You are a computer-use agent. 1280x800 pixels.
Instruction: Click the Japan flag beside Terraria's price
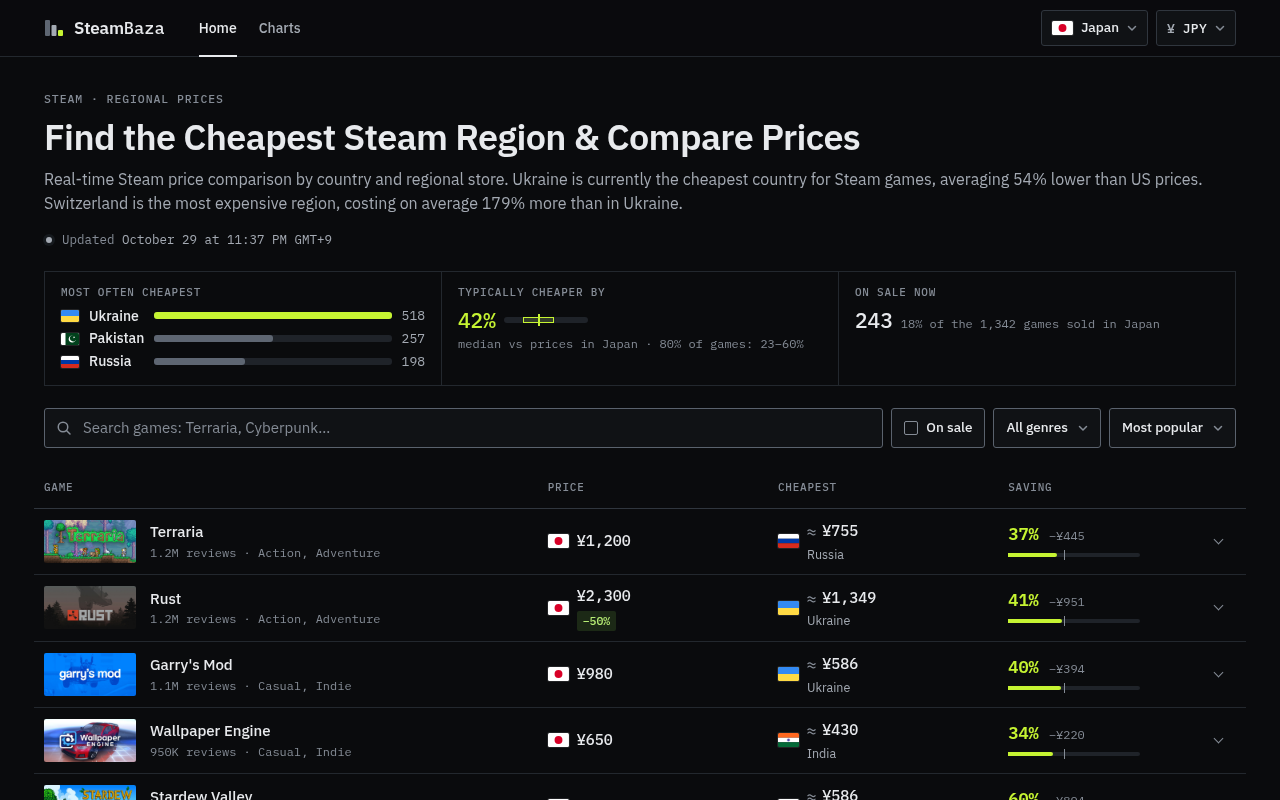click(558, 541)
